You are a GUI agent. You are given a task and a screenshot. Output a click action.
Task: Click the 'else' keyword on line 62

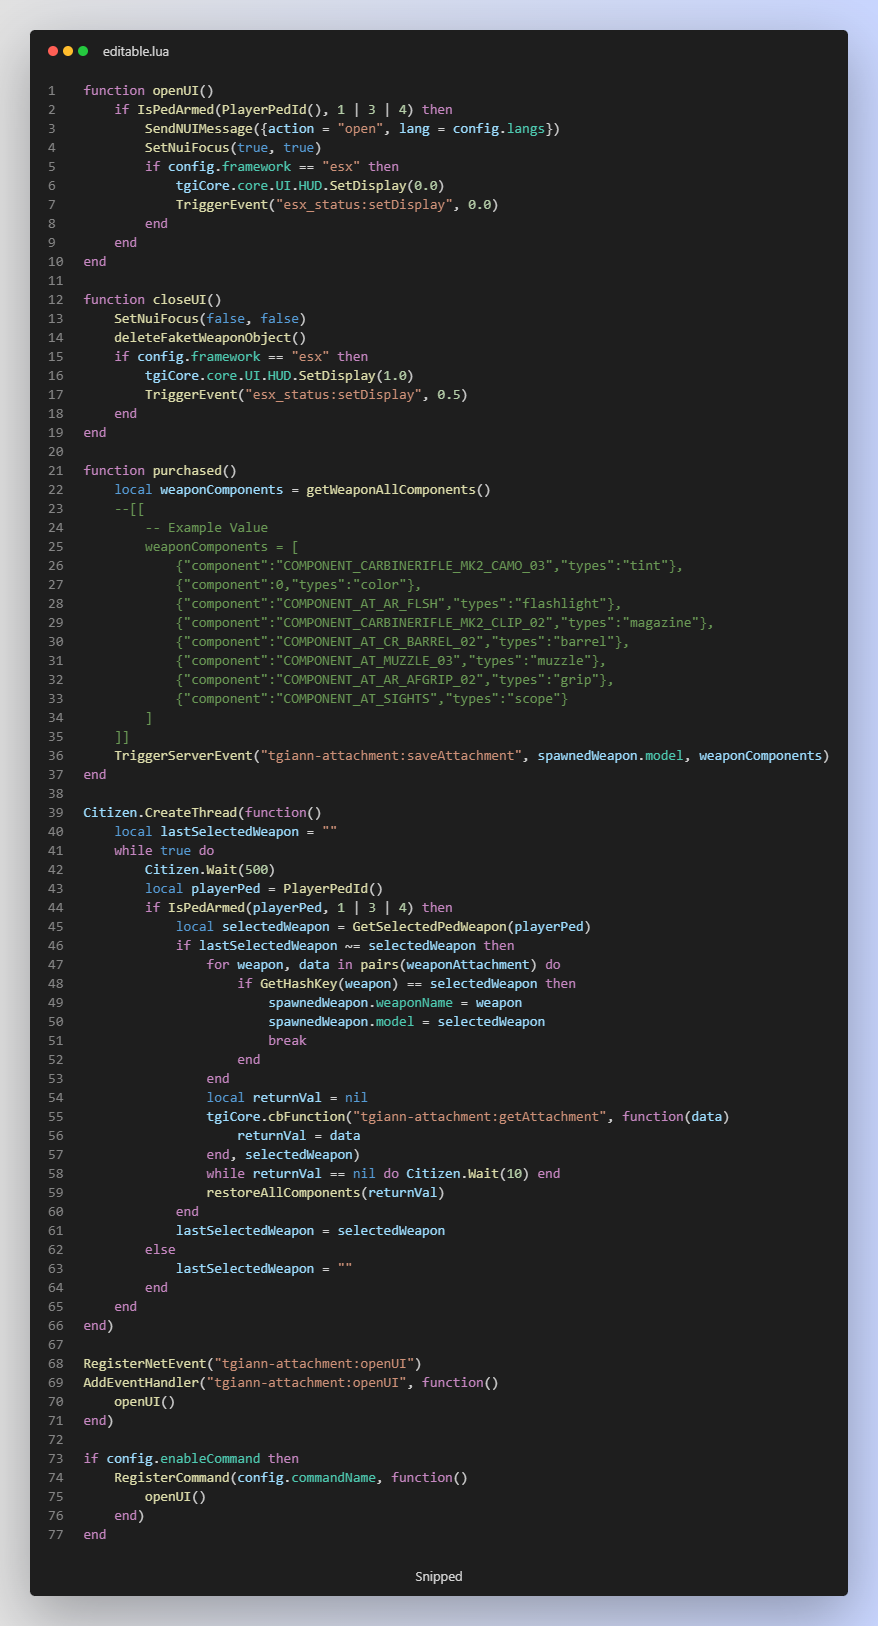[x=160, y=1250]
